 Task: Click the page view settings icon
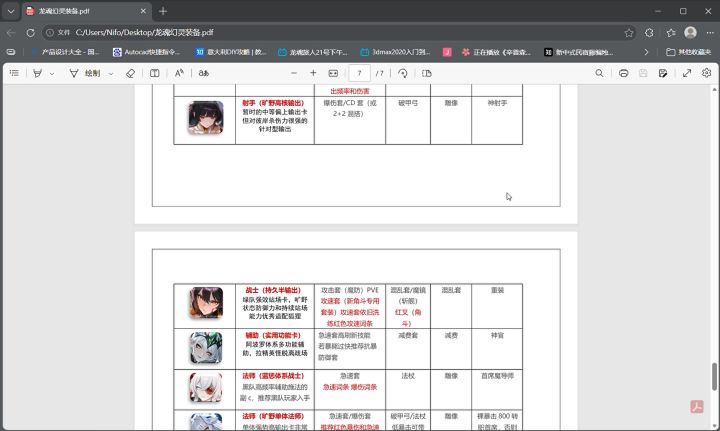point(427,73)
